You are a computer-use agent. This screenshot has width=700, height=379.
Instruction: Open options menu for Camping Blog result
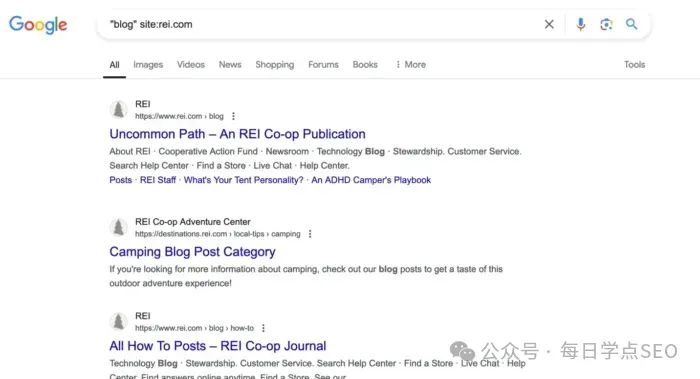[x=310, y=234]
